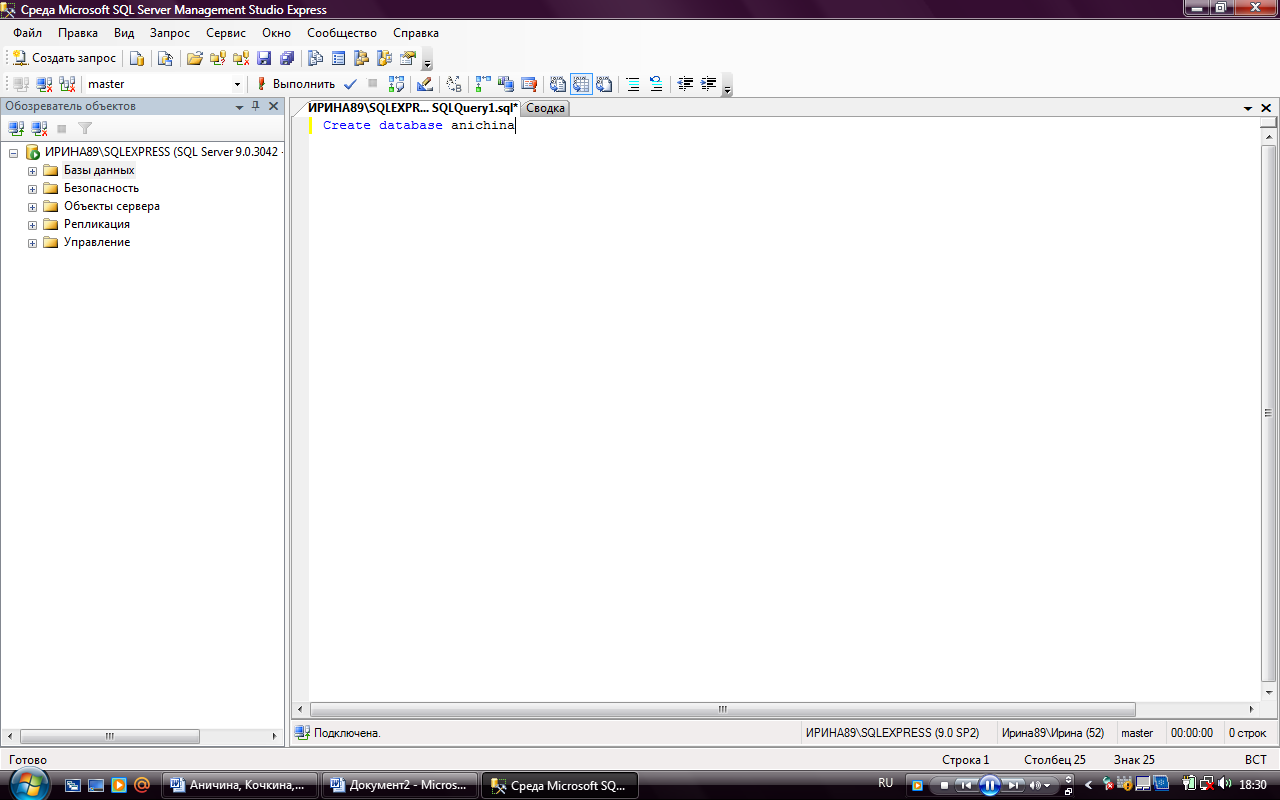Viewport: 1280px width, 800px height.
Task: Expand the Репликация node
Action: [x=32, y=225]
